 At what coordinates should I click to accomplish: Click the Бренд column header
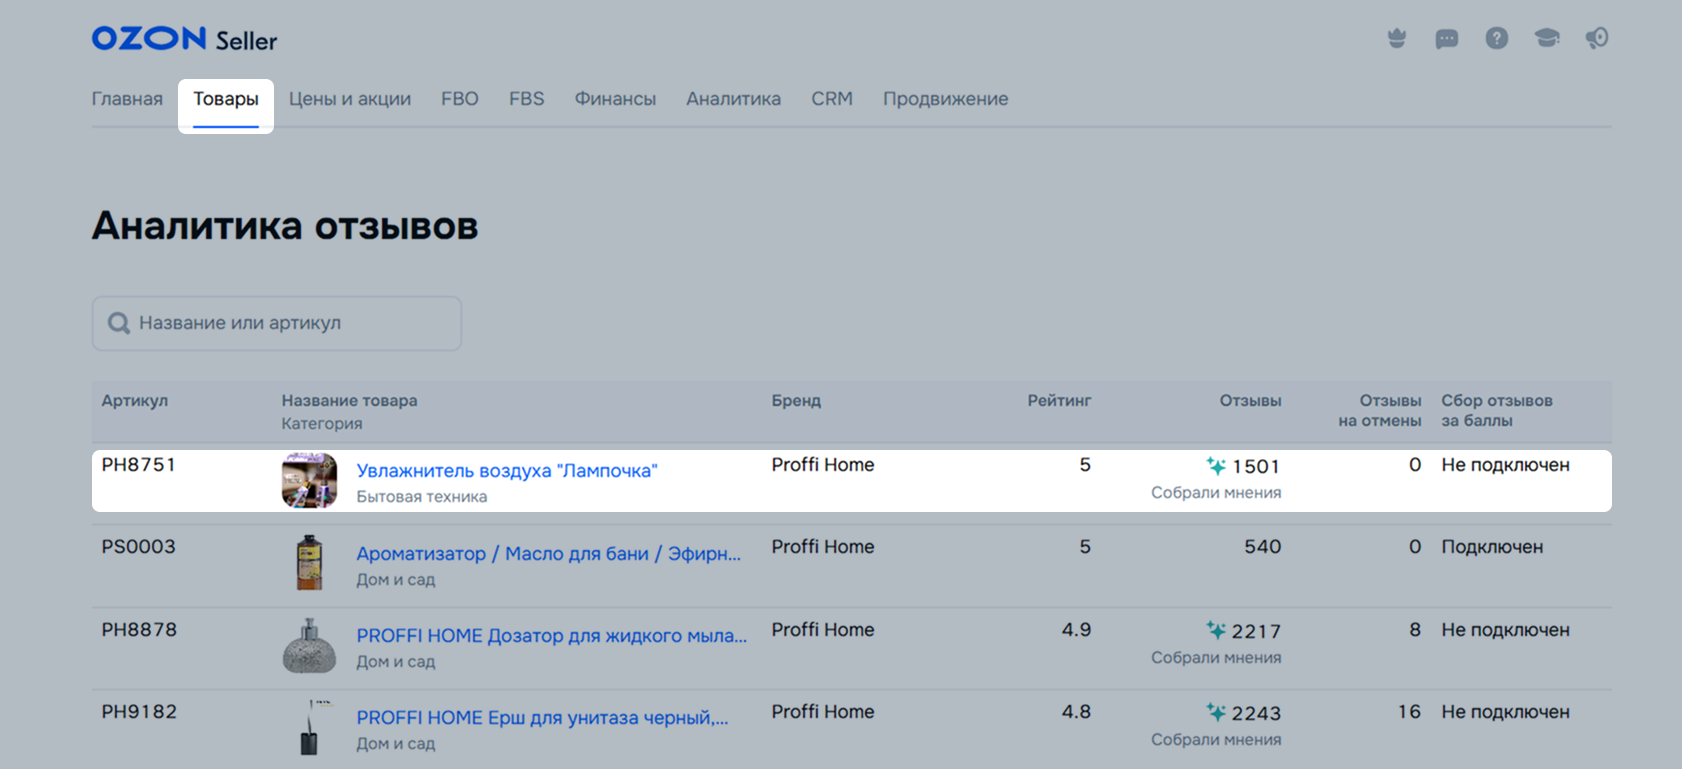796,401
